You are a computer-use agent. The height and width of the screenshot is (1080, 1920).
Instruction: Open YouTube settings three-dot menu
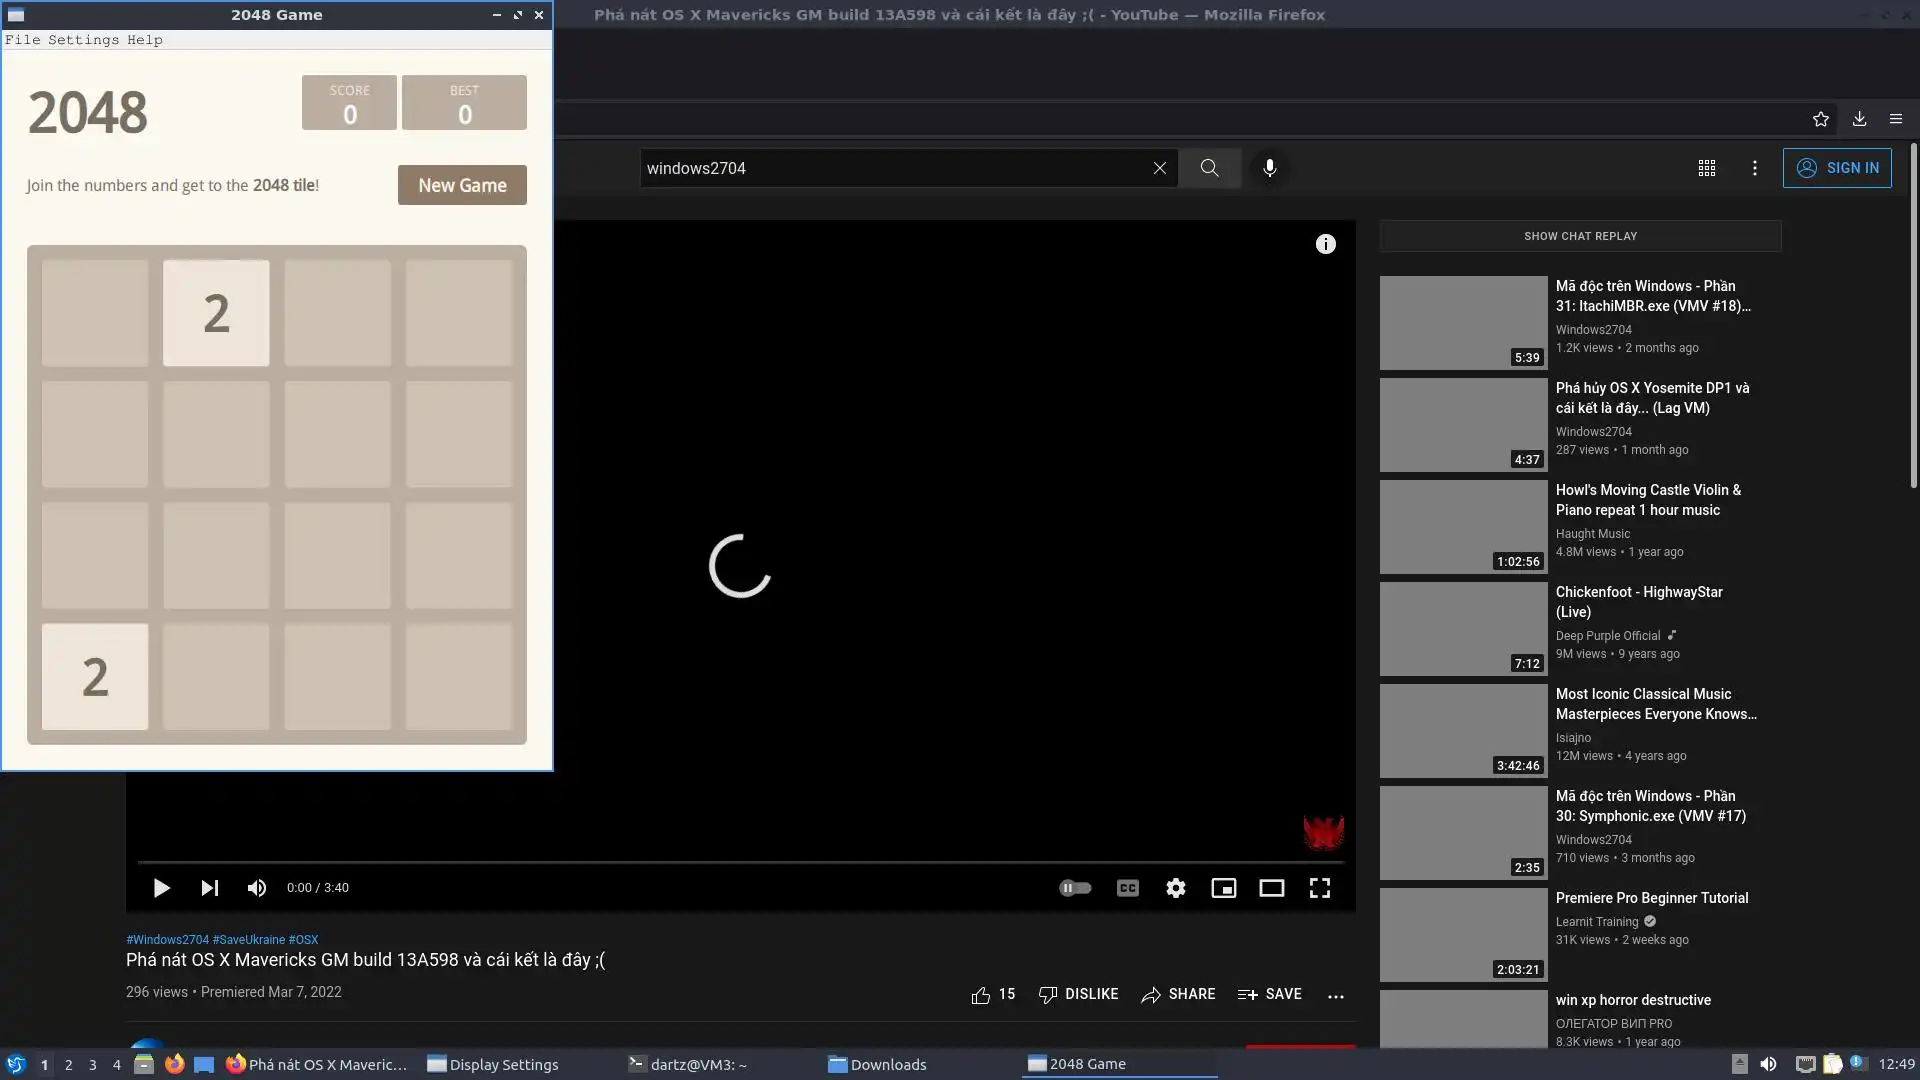[x=1754, y=168]
